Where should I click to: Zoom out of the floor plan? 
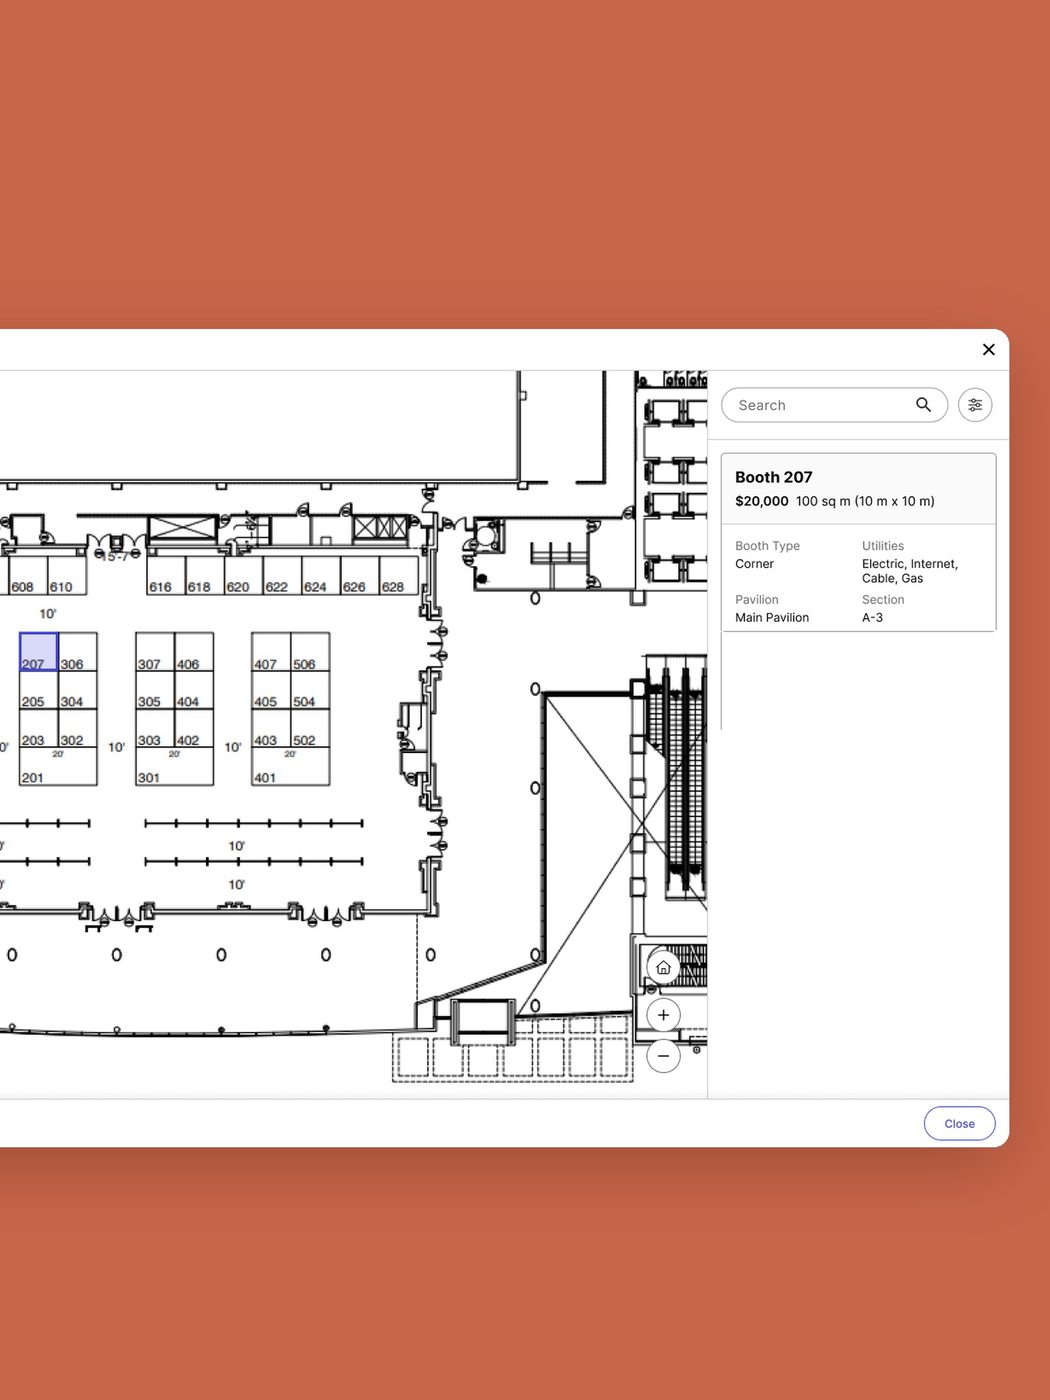click(663, 1056)
